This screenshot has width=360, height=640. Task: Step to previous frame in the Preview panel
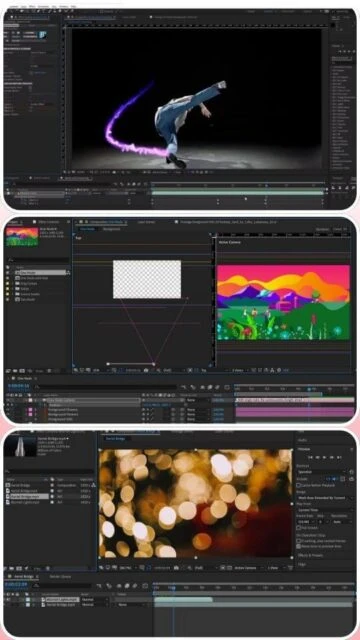coord(318,458)
